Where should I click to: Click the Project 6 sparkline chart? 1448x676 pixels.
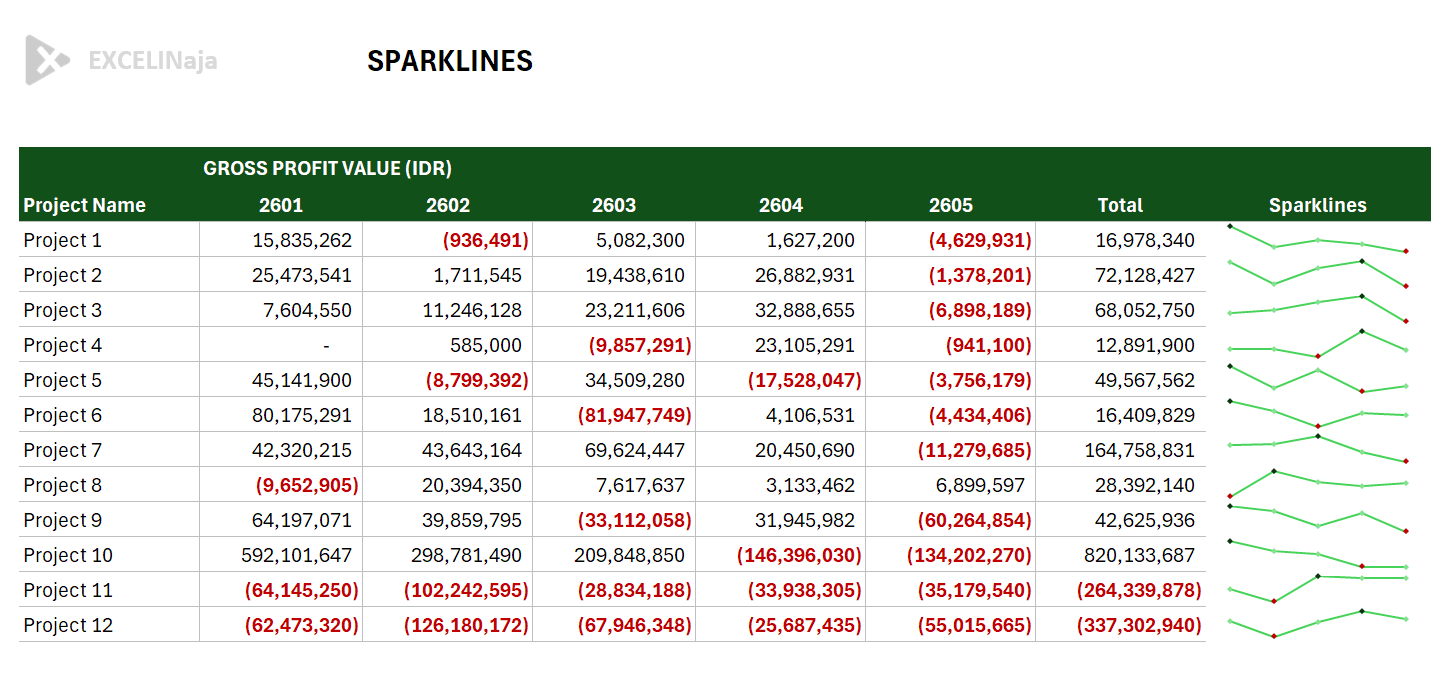(1318, 414)
